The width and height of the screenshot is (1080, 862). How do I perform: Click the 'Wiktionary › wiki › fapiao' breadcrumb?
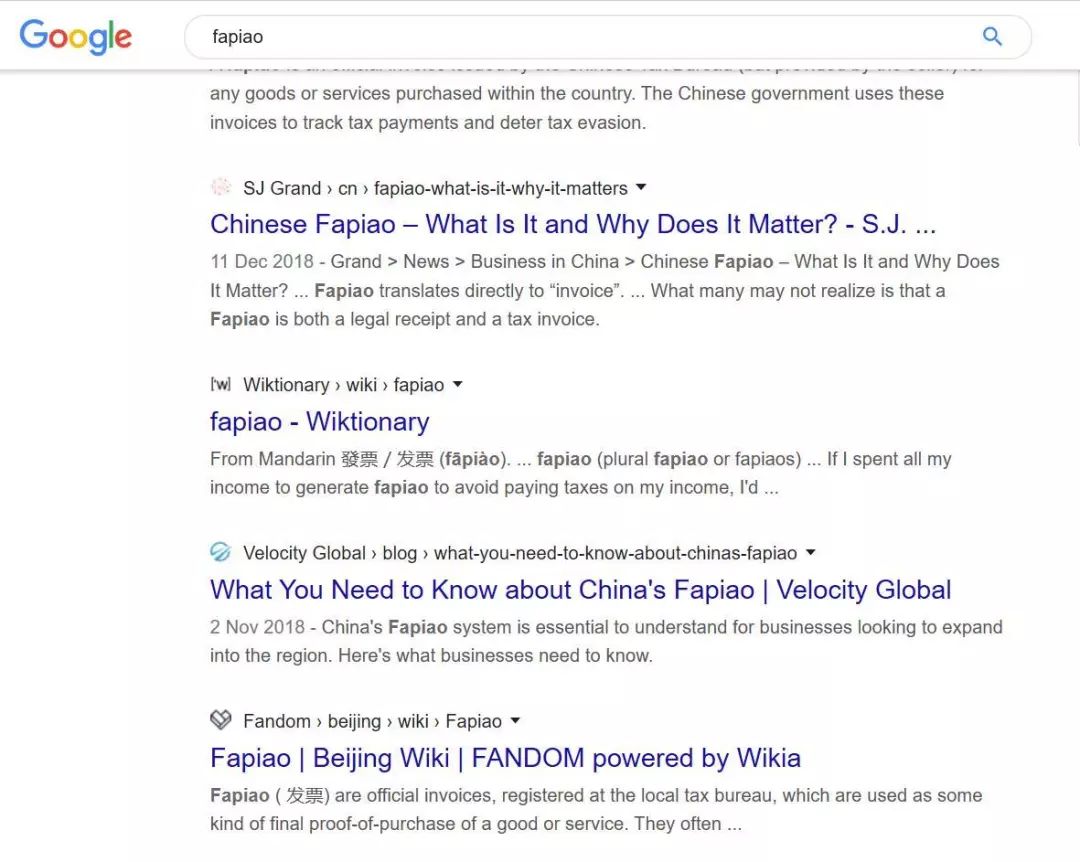click(344, 384)
